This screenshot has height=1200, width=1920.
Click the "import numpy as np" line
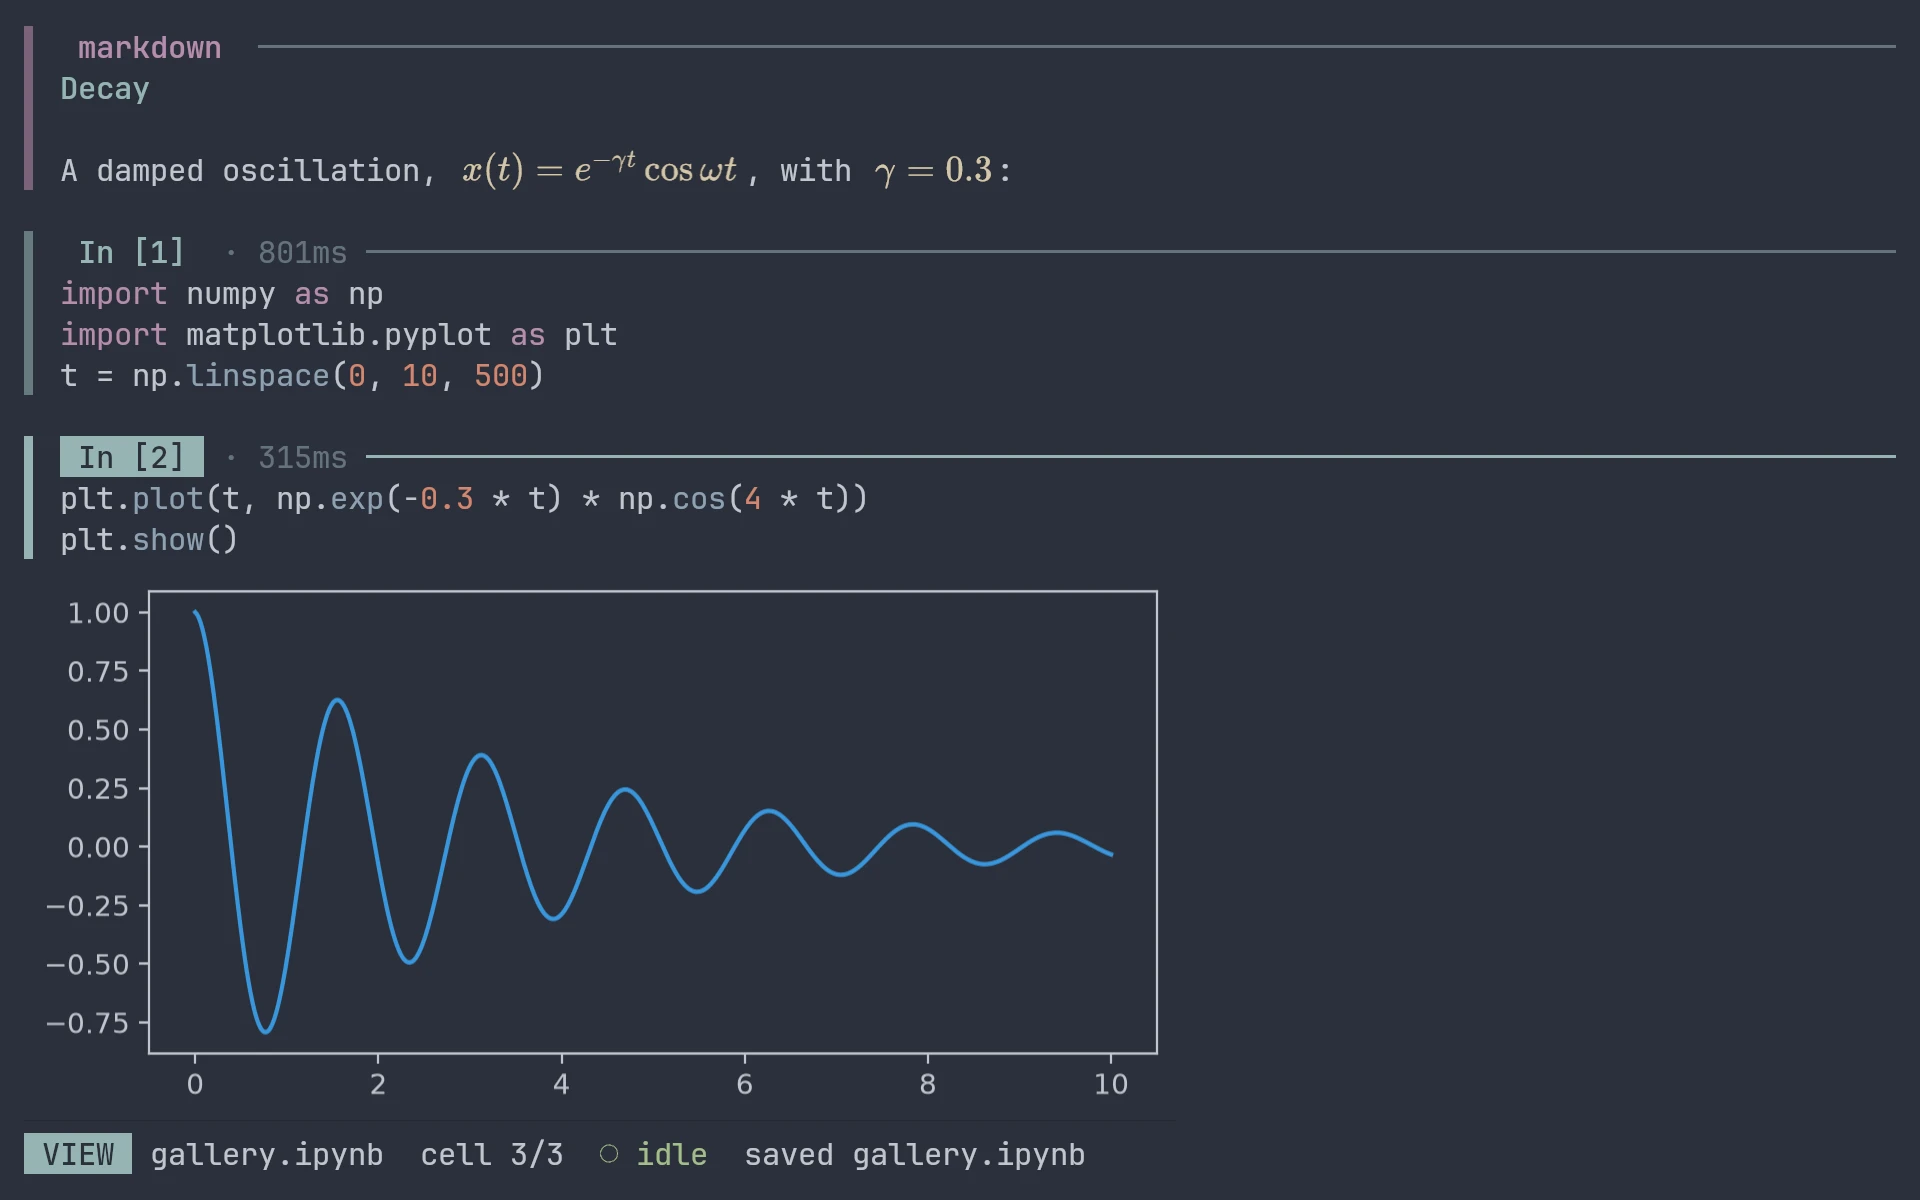(x=221, y=294)
